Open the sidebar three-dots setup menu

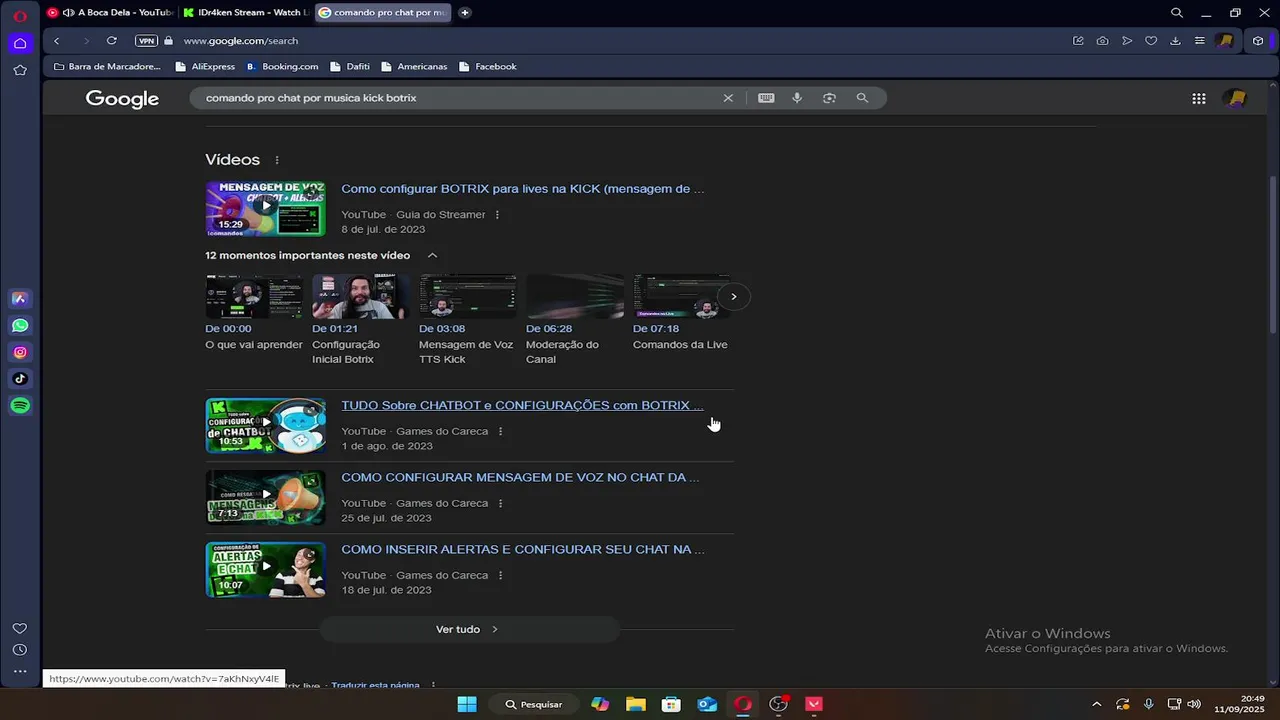coord(20,671)
